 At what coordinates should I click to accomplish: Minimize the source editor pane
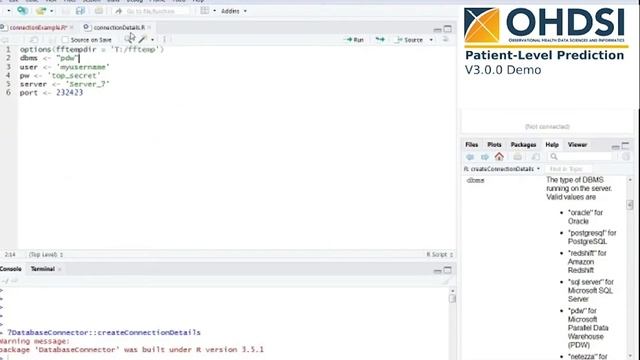(x=437, y=29)
